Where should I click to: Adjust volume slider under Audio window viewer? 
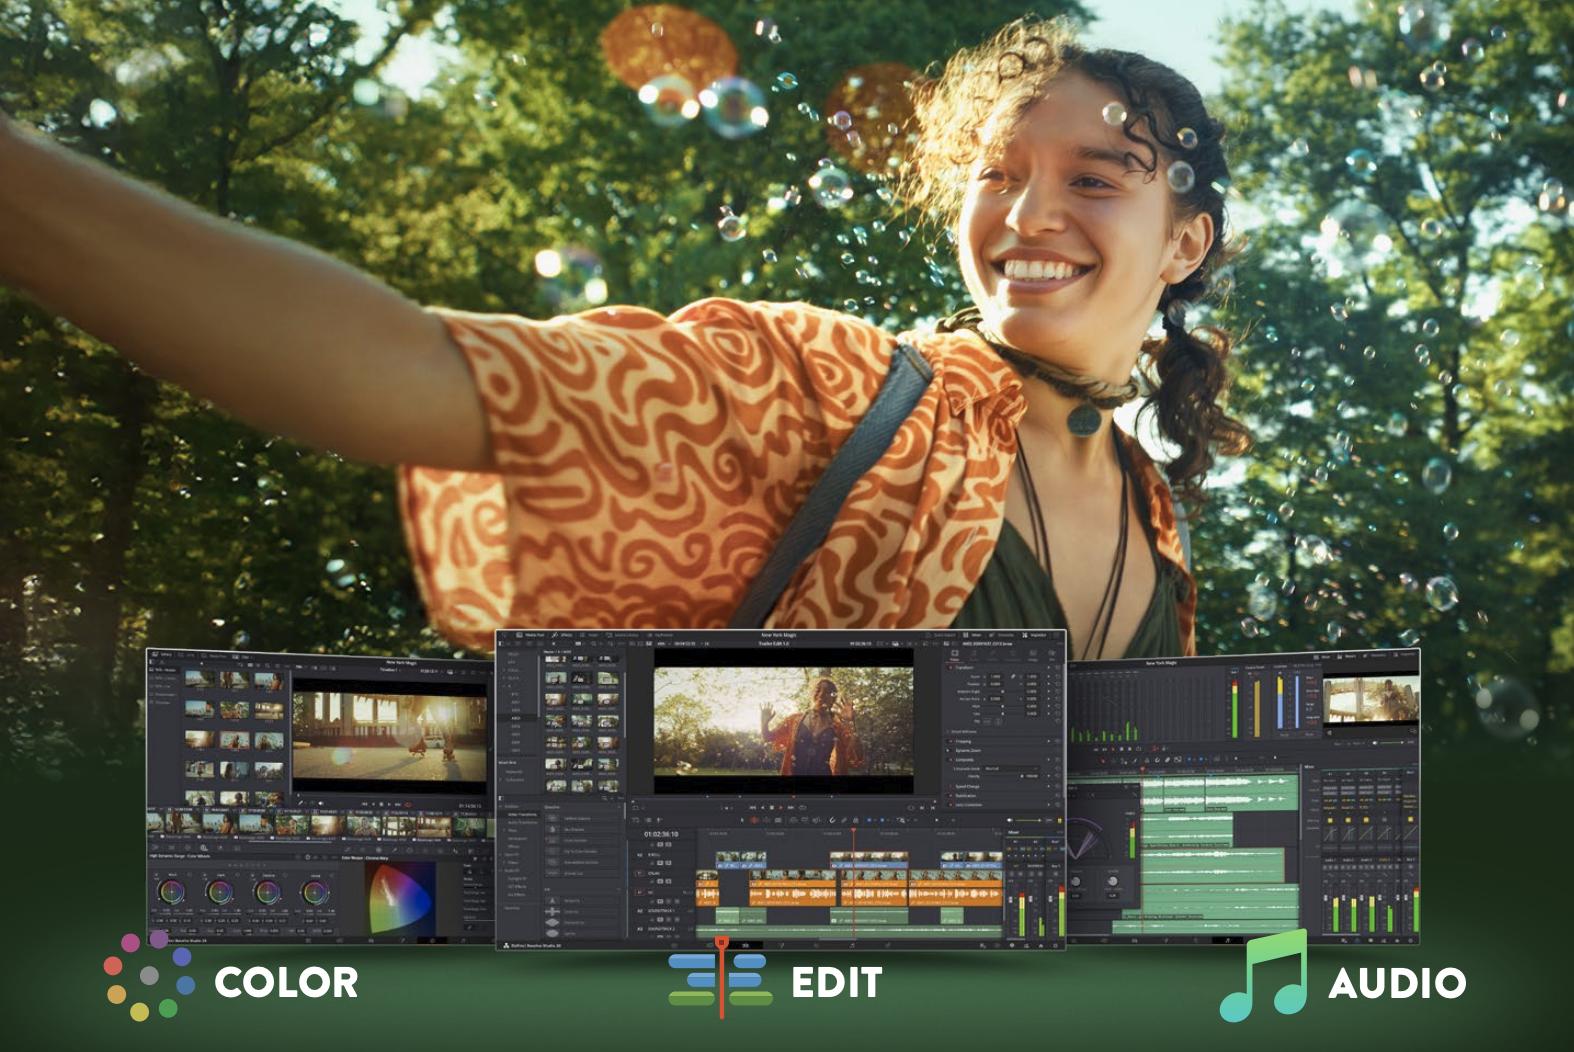(1391, 742)
